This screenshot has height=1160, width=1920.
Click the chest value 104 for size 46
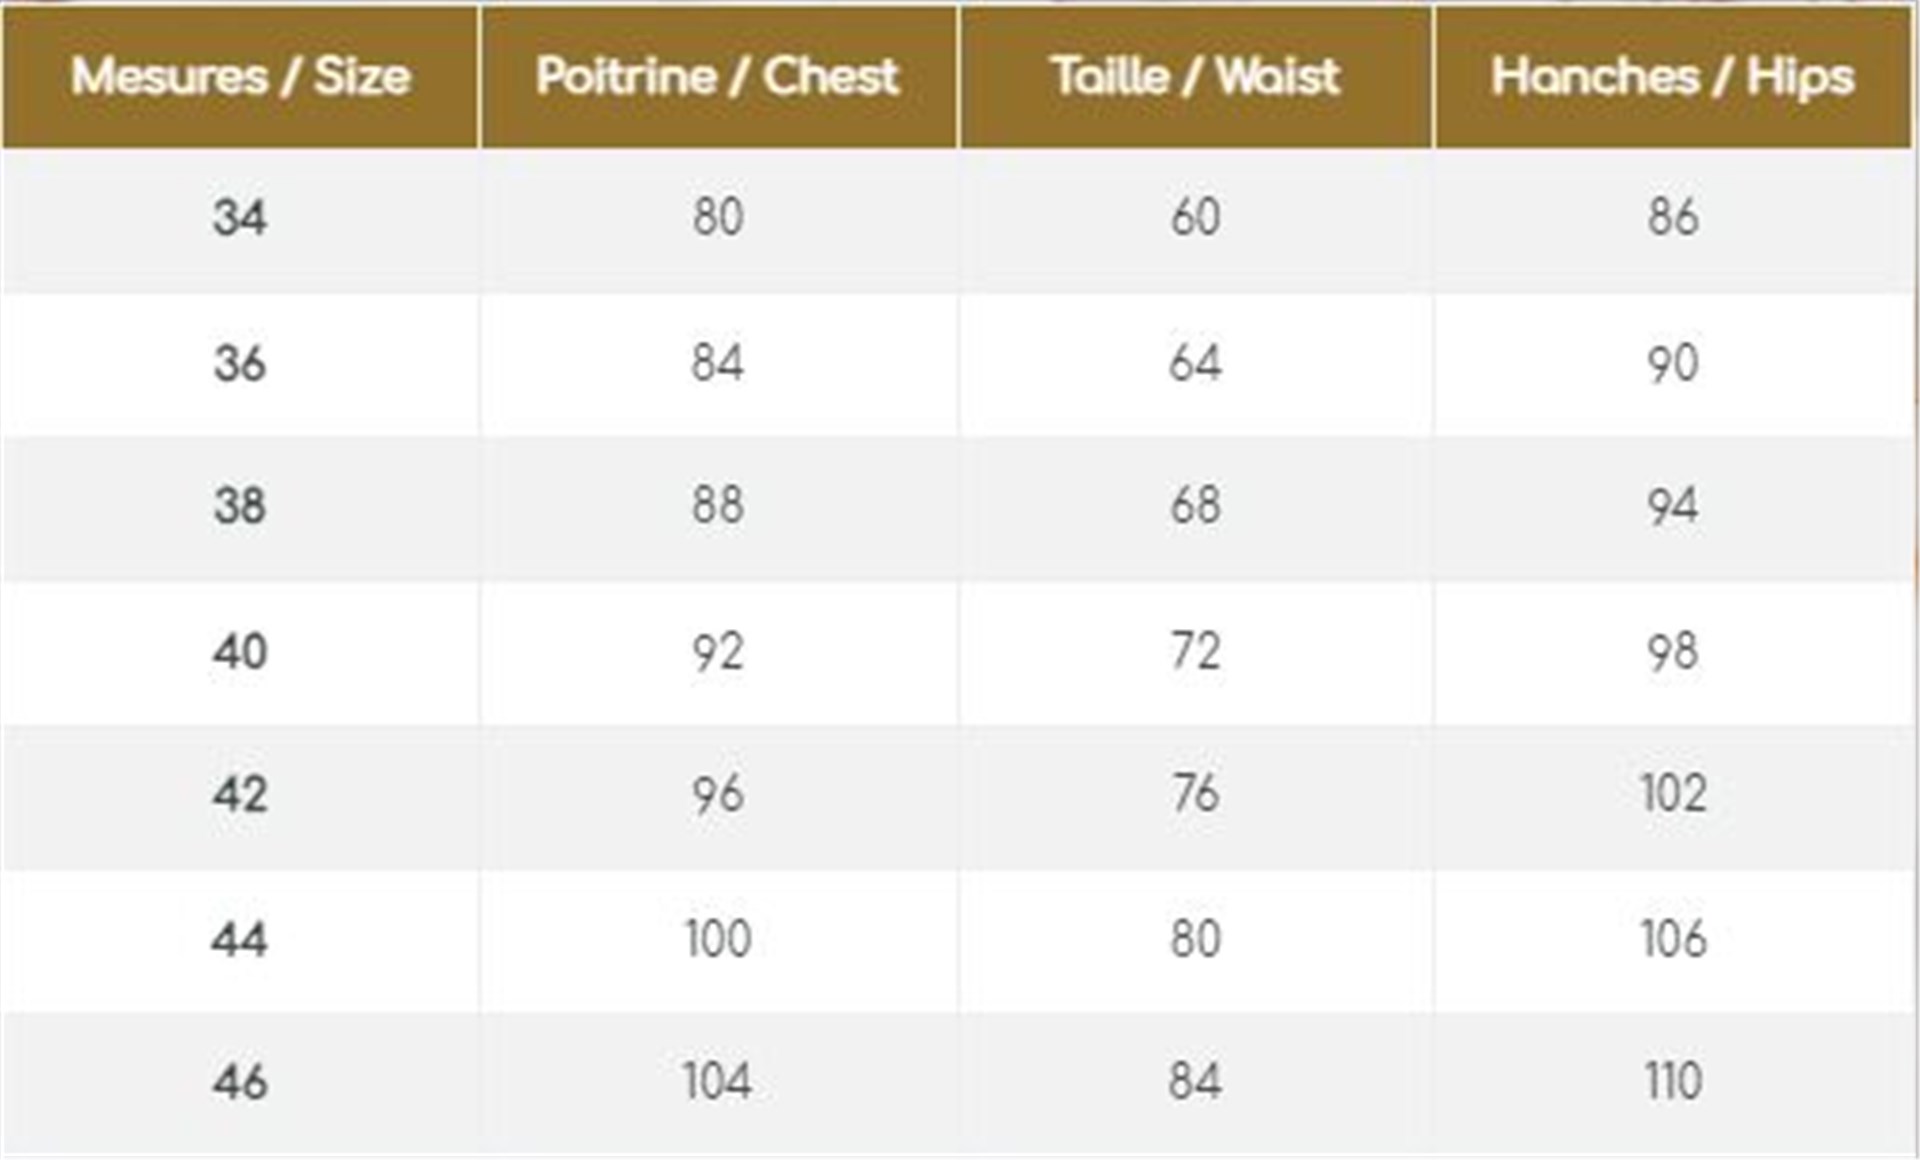pos(717,1081)
